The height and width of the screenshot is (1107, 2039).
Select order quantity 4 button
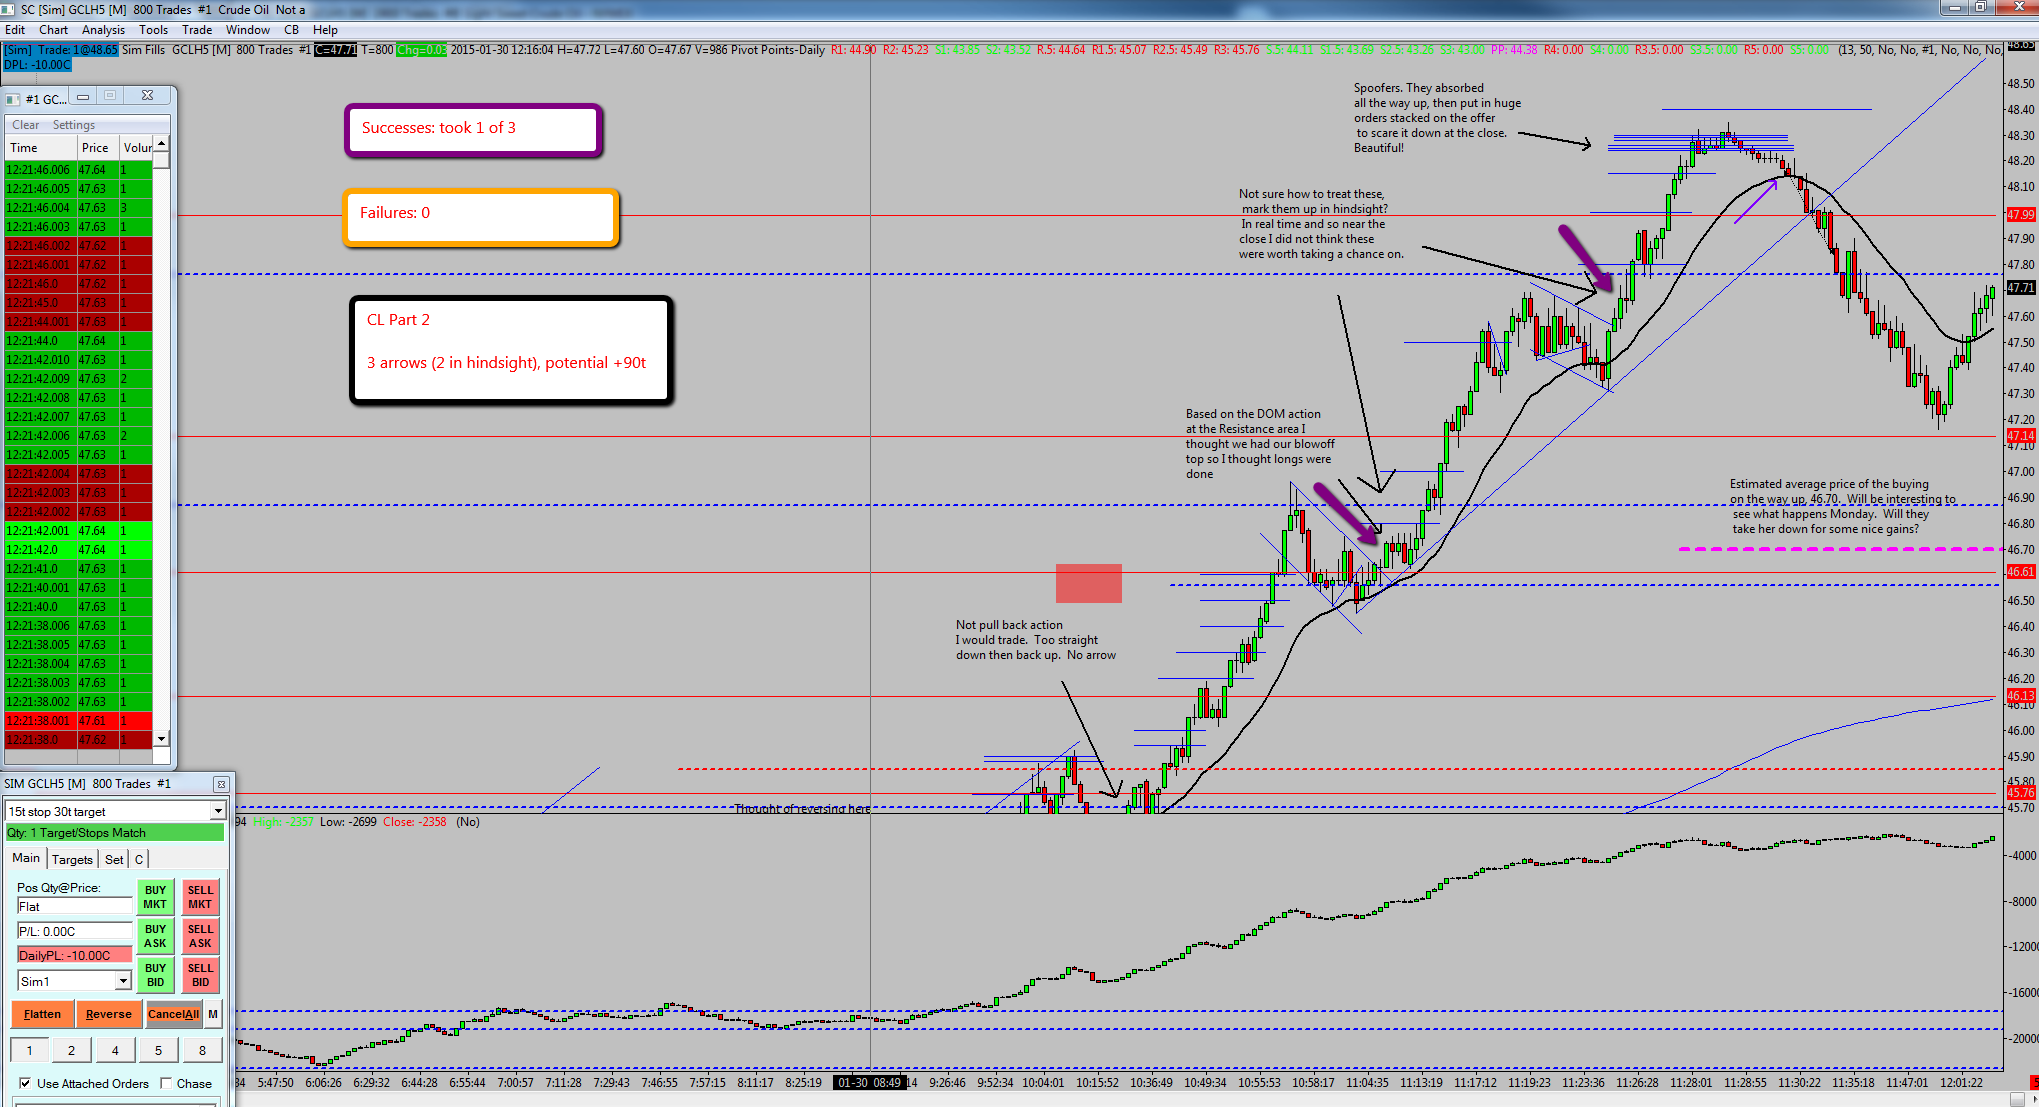(x=115, y=1050)
